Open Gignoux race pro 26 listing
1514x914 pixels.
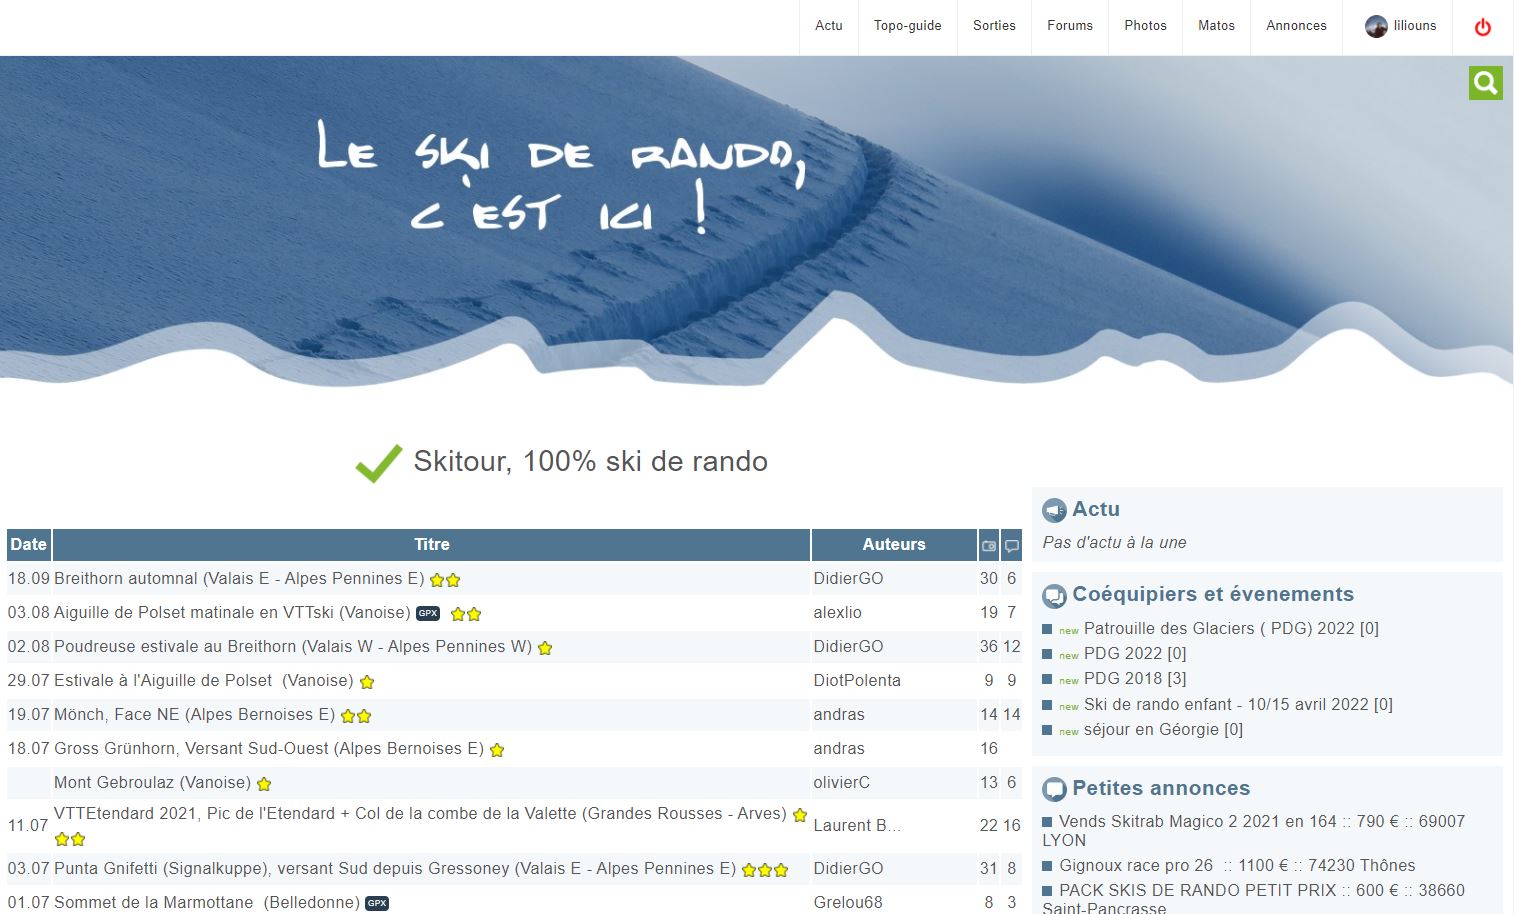[1135, 866]
